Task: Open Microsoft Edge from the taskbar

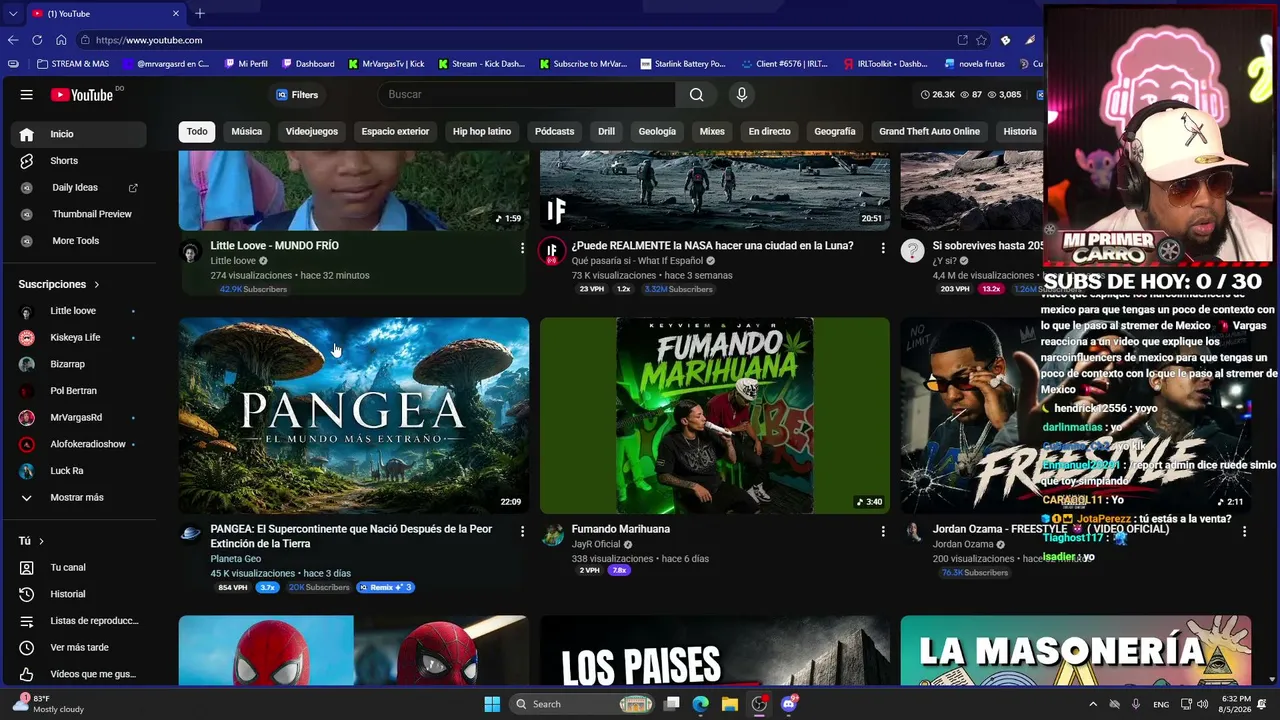Action: [x=701, y=704]
